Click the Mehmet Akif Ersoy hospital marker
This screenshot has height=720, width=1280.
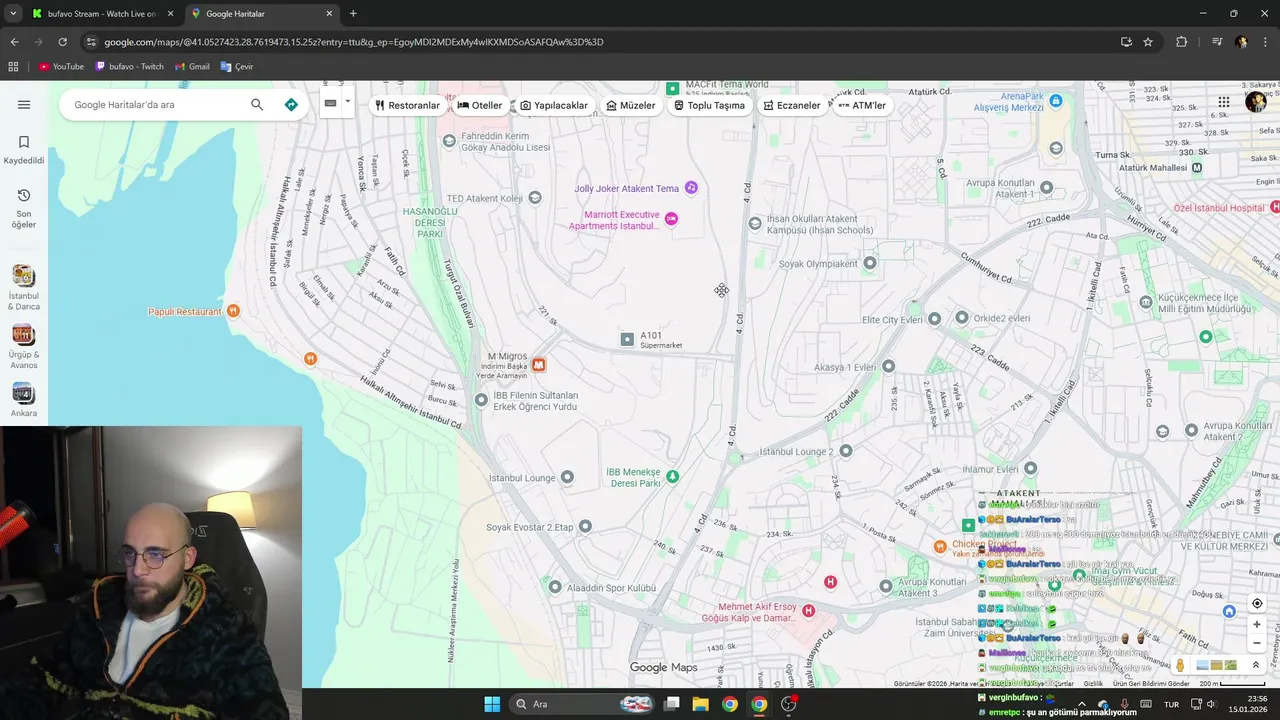(x=808, y=610)
